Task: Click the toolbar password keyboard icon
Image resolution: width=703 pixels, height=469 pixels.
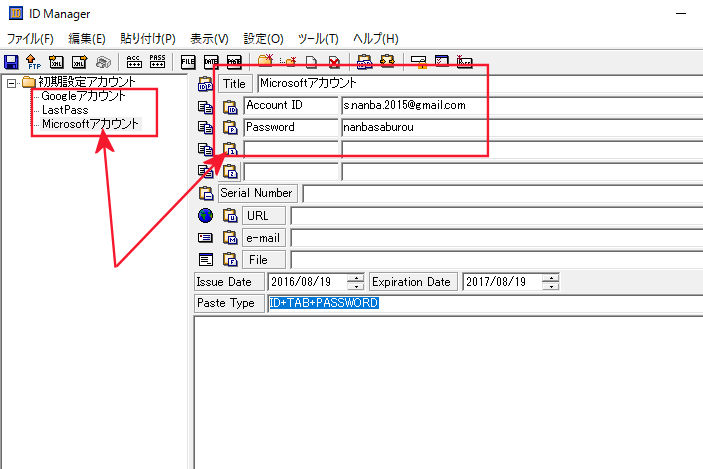Action: [x=464, y=62]
